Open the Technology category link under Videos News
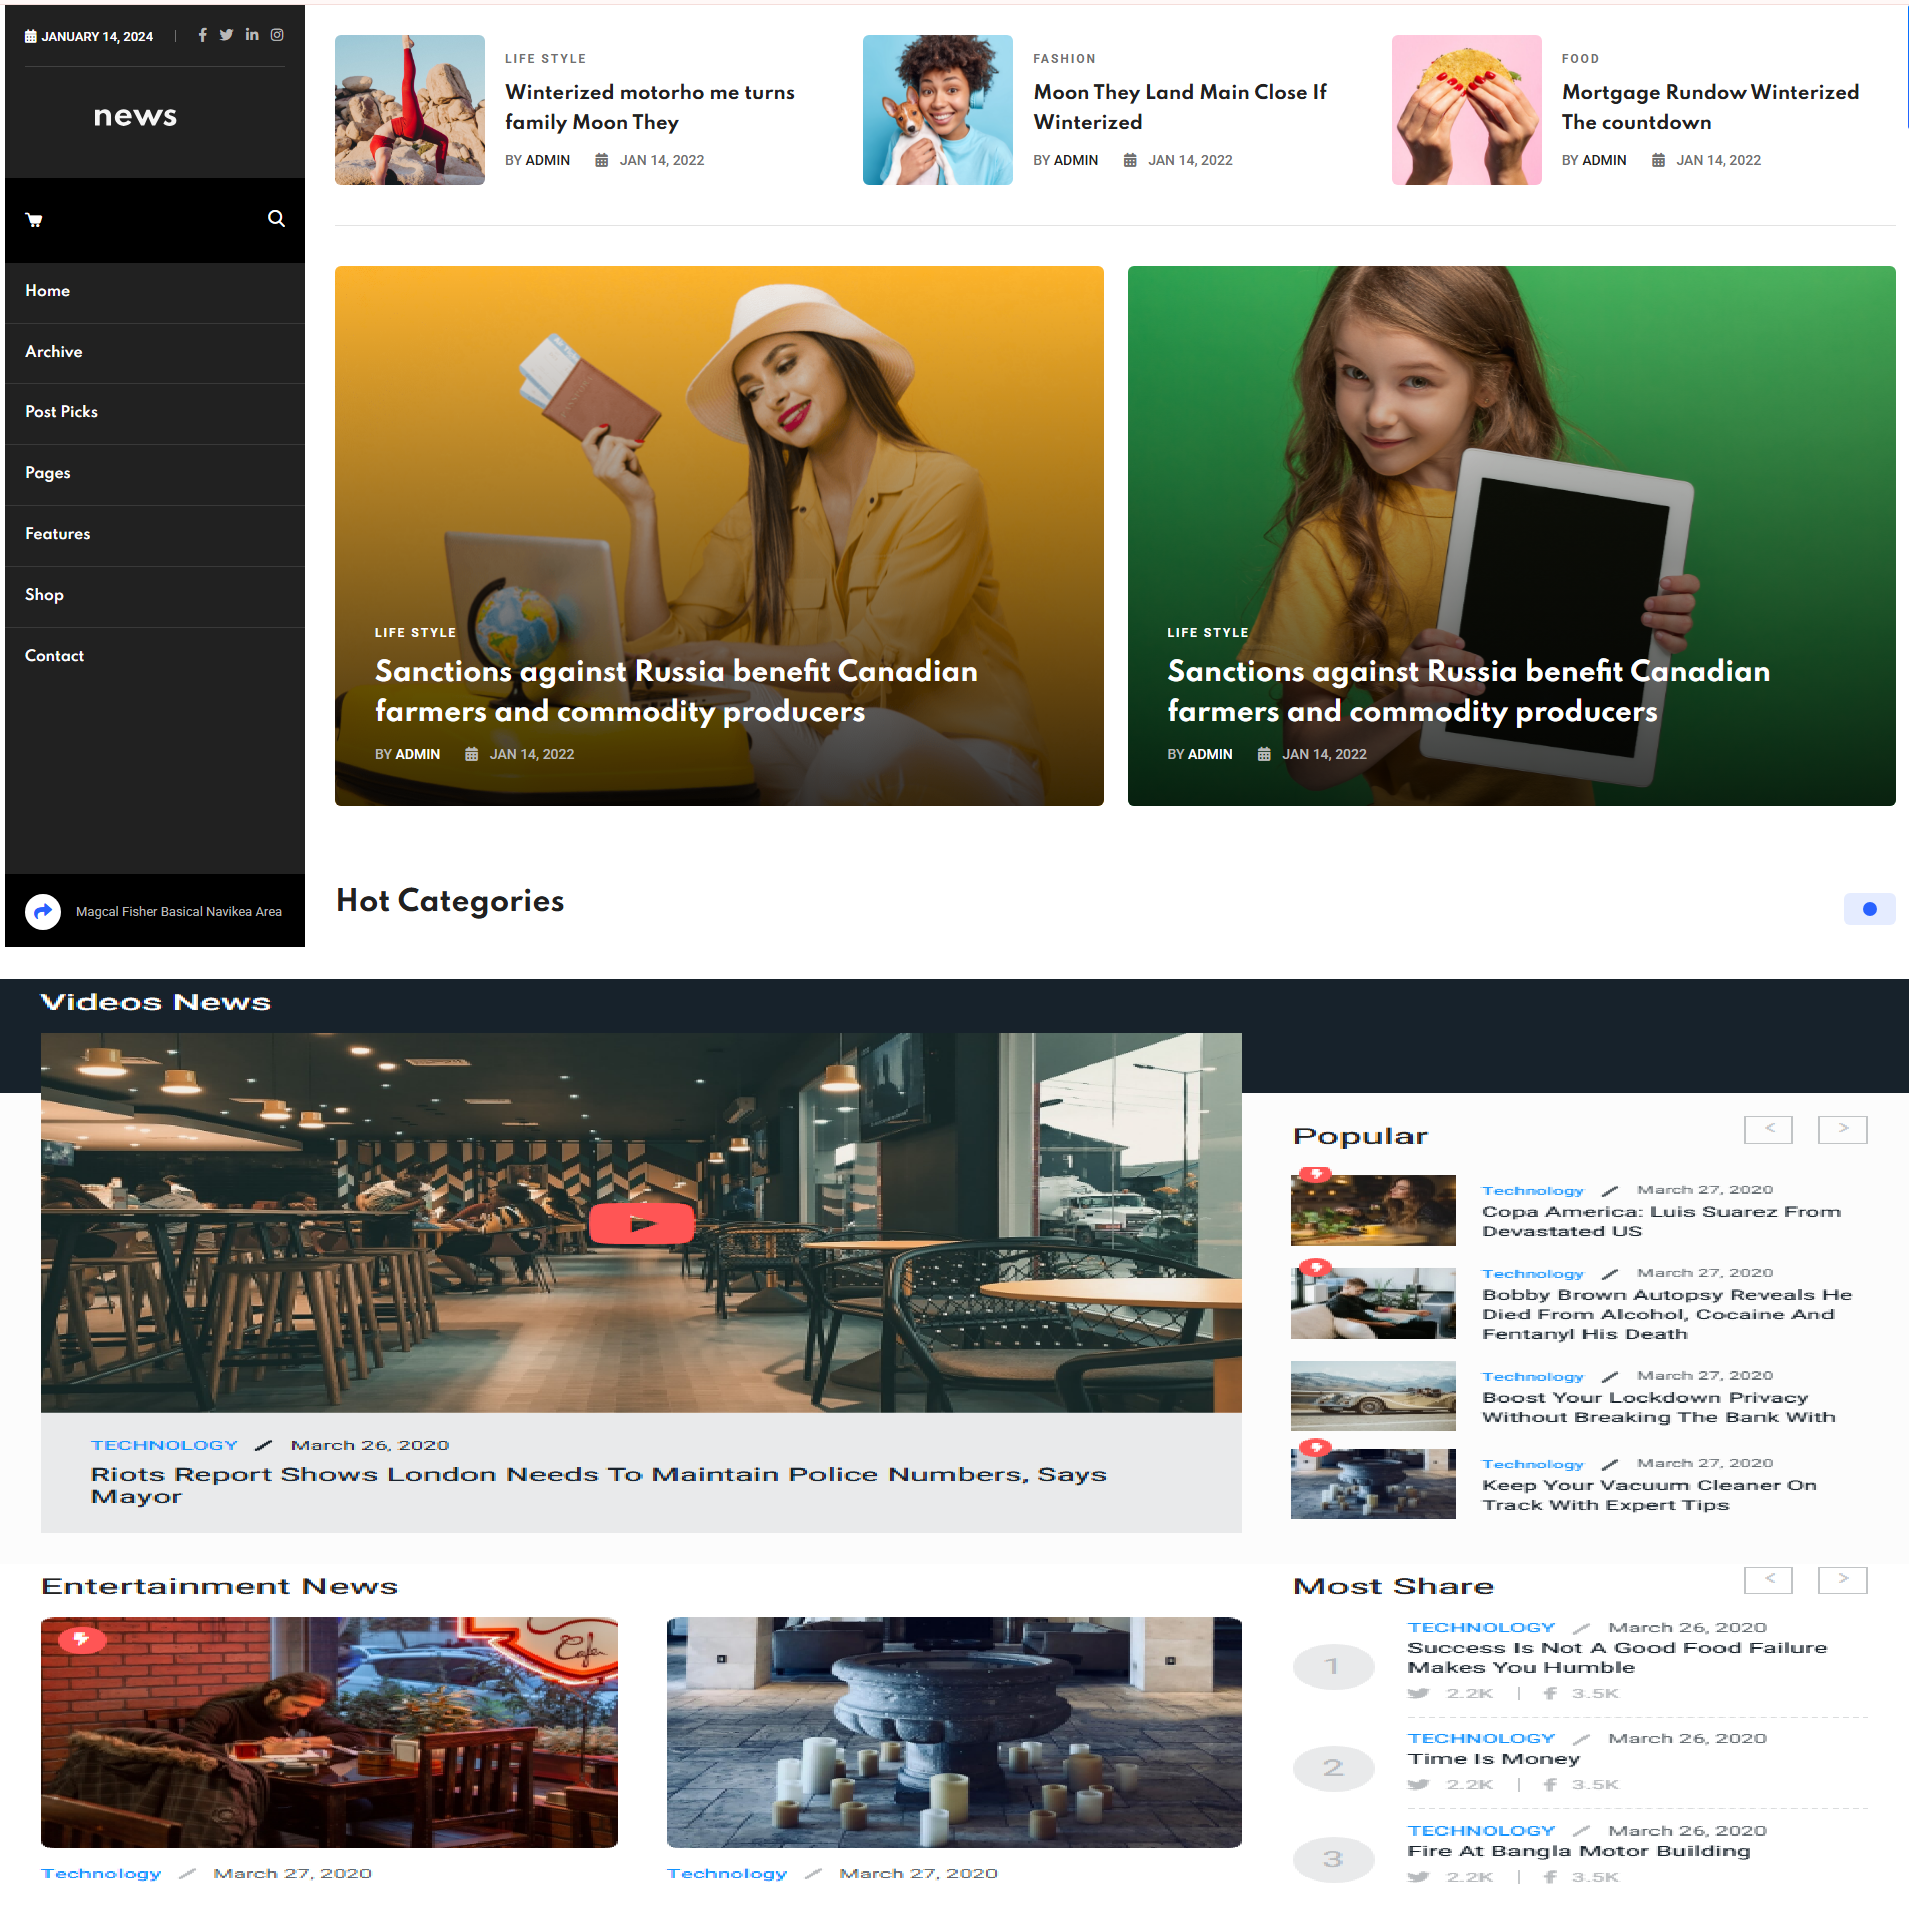This screenshot has width=1909, height=1909. 164,1444
